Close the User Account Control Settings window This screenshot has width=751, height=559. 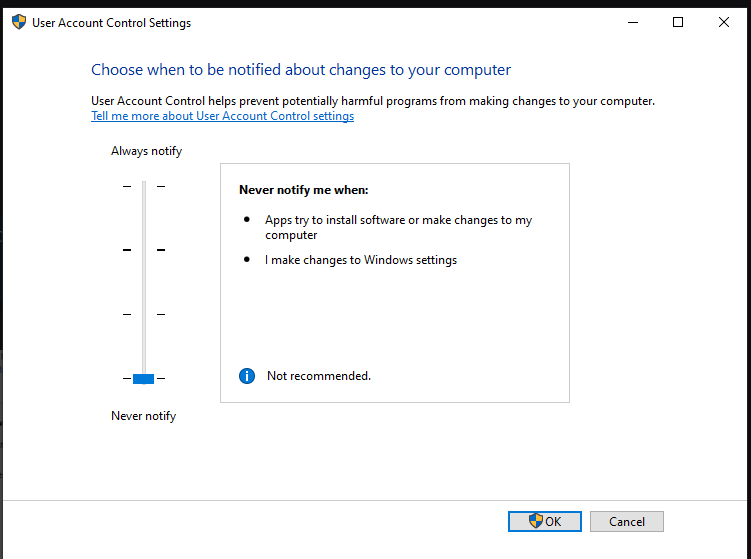[724, 22]
